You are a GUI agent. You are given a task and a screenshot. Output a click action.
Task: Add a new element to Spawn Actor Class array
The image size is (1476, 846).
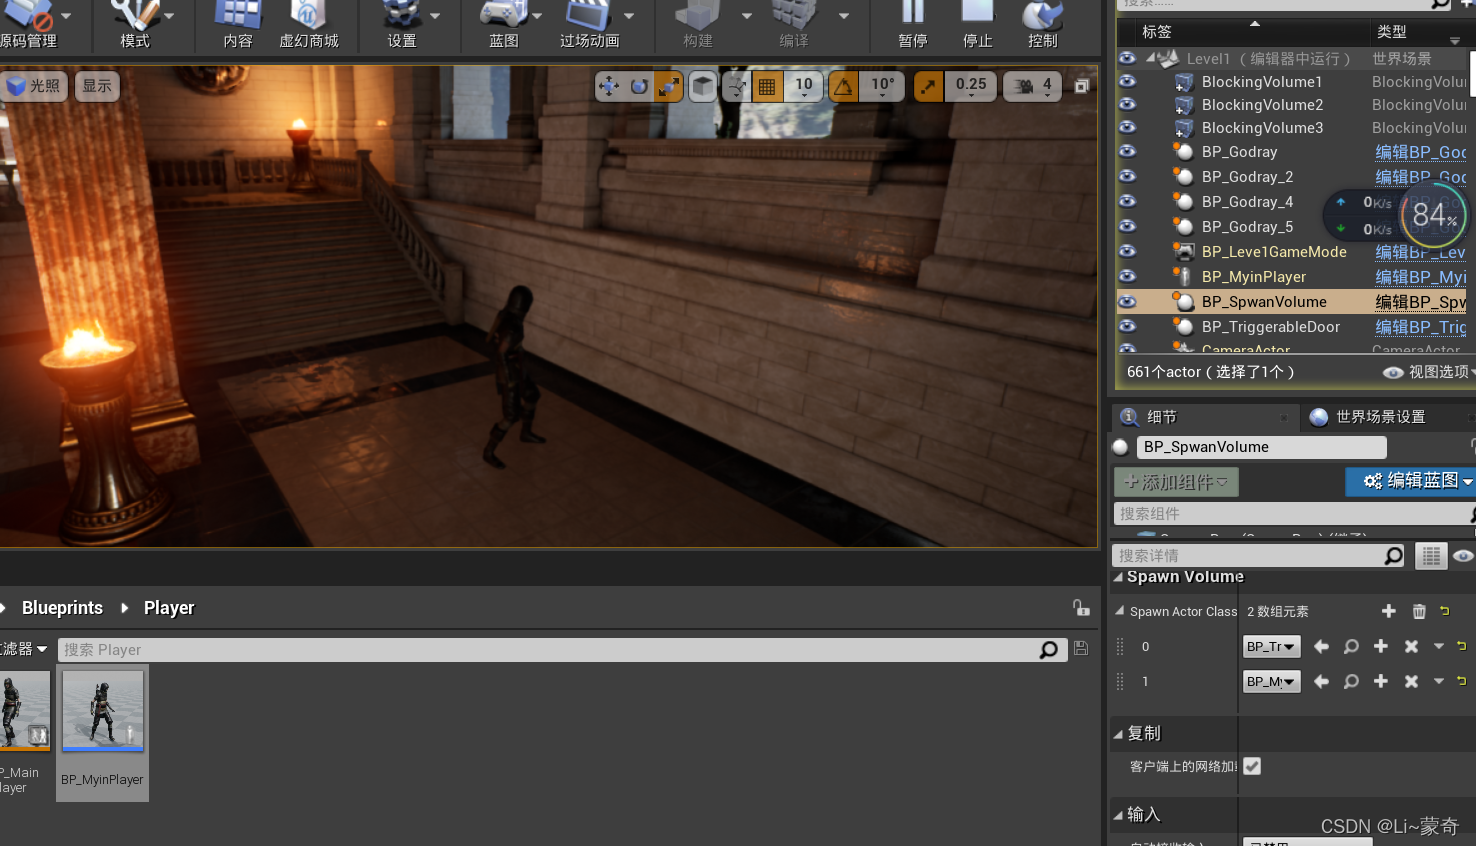tap(1389, 611)
